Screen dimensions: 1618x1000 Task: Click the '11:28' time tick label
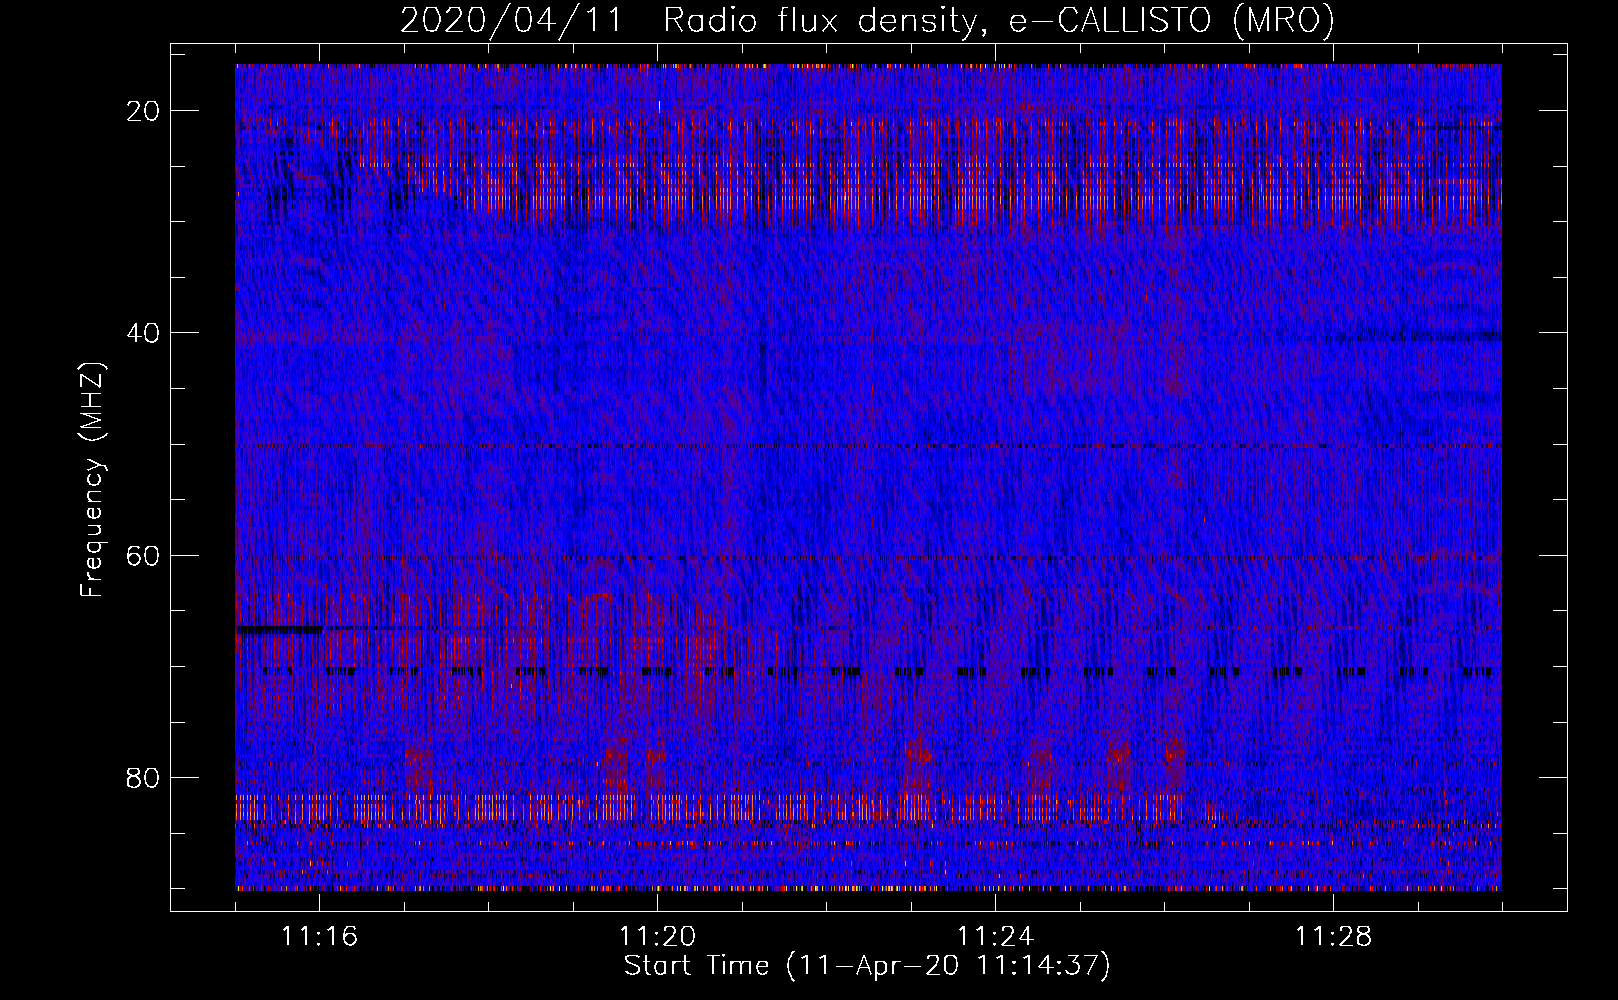tap(1334, 936)
